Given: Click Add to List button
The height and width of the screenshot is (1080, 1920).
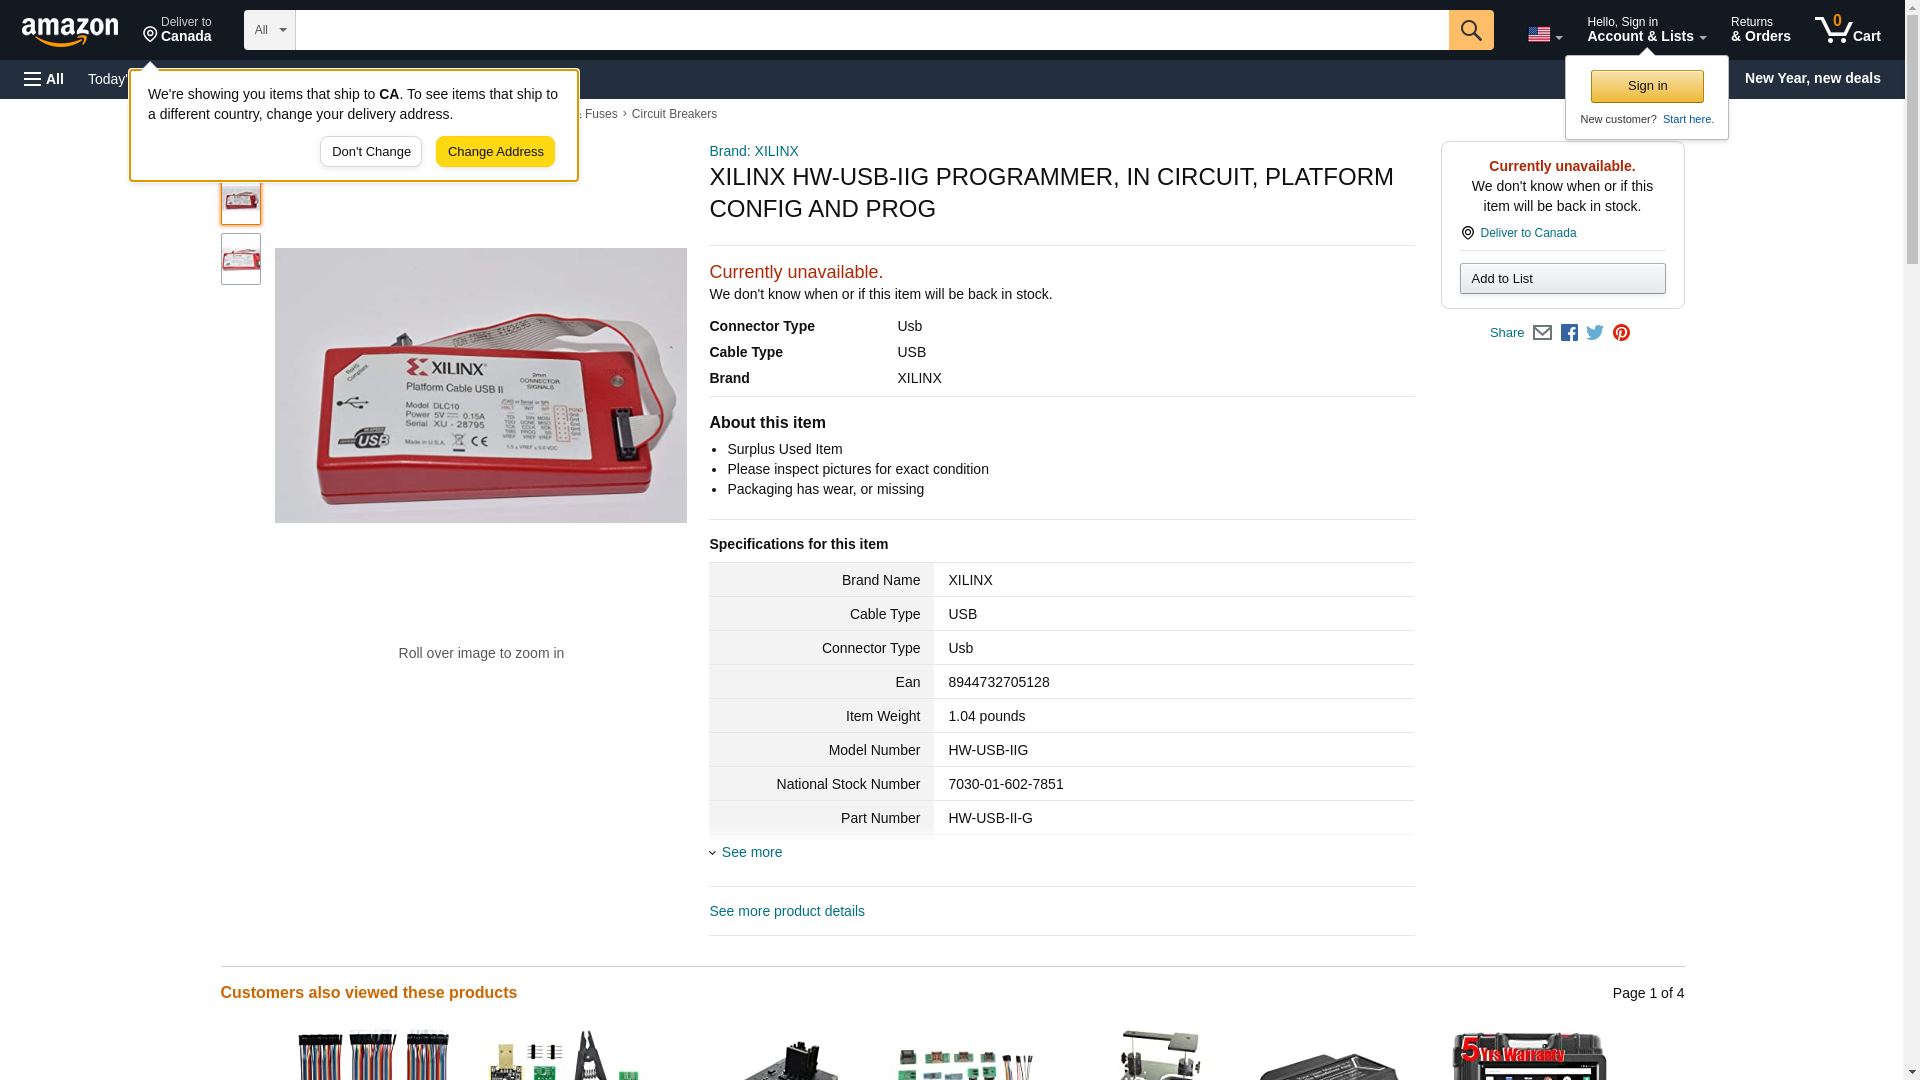Looking at the screenshot, I should 1562,278.
